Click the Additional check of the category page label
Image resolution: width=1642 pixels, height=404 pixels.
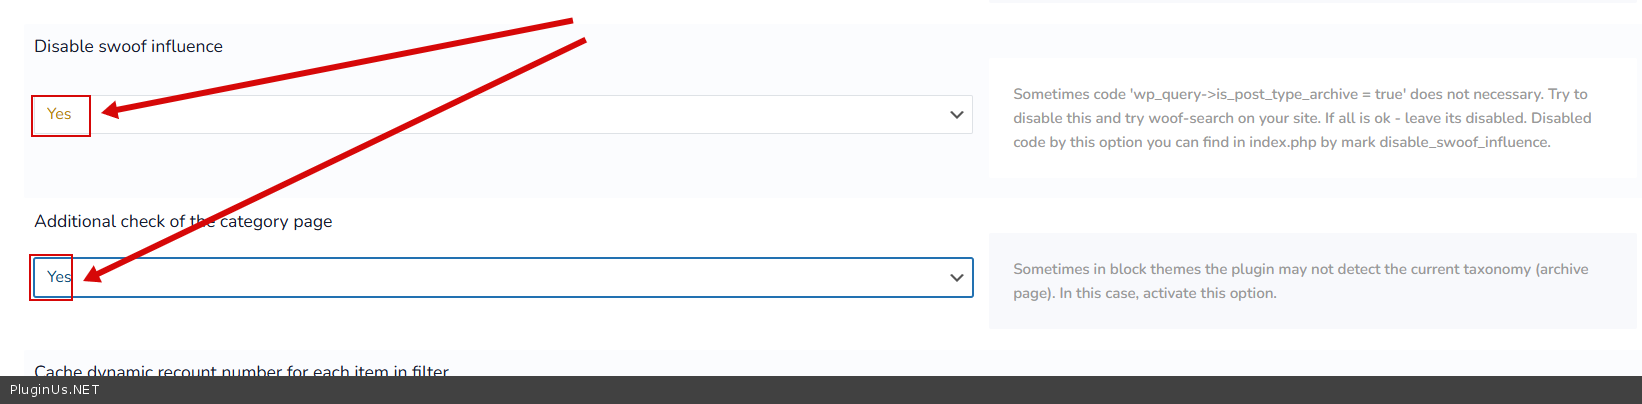pyautogui.click(x=183, y=221)
